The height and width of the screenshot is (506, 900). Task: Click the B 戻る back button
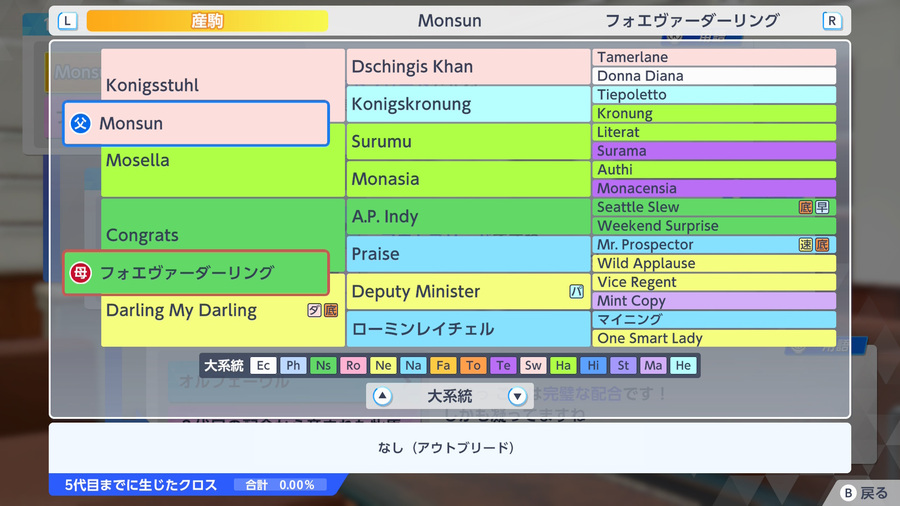[864, 493]
